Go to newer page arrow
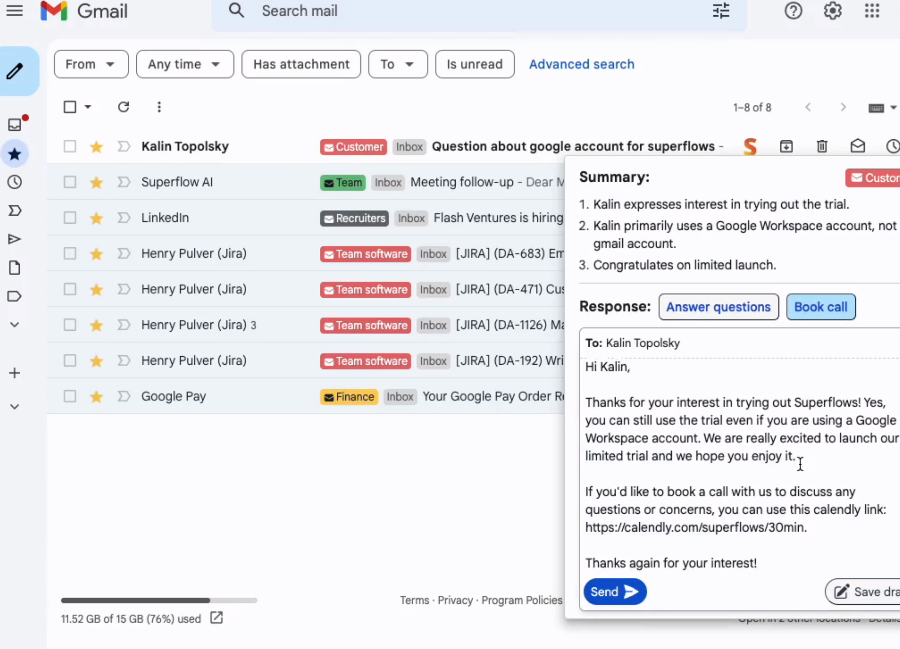Viewport: 900px width, 649px height. (808, 107)
